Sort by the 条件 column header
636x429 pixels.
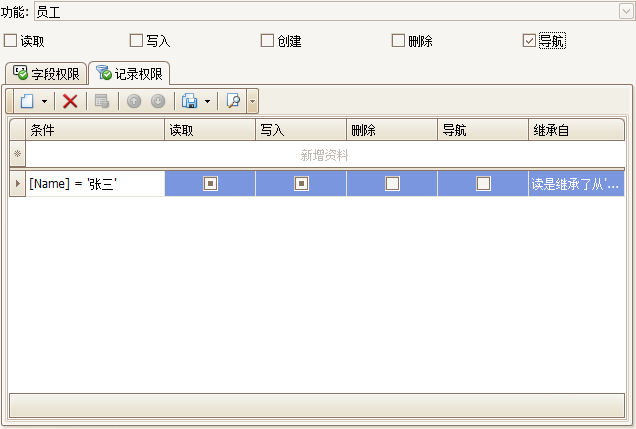[95, 130]
